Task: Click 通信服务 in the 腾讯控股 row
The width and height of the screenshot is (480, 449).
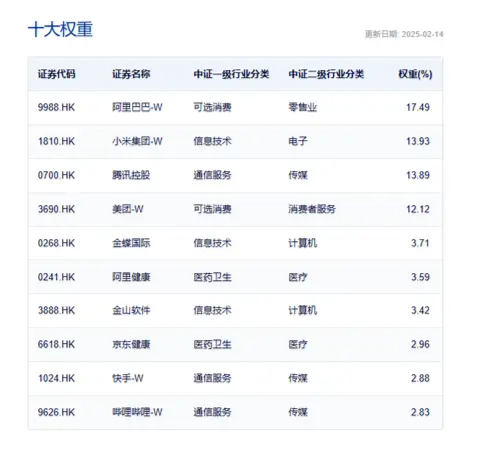Action: coord(212,175)
